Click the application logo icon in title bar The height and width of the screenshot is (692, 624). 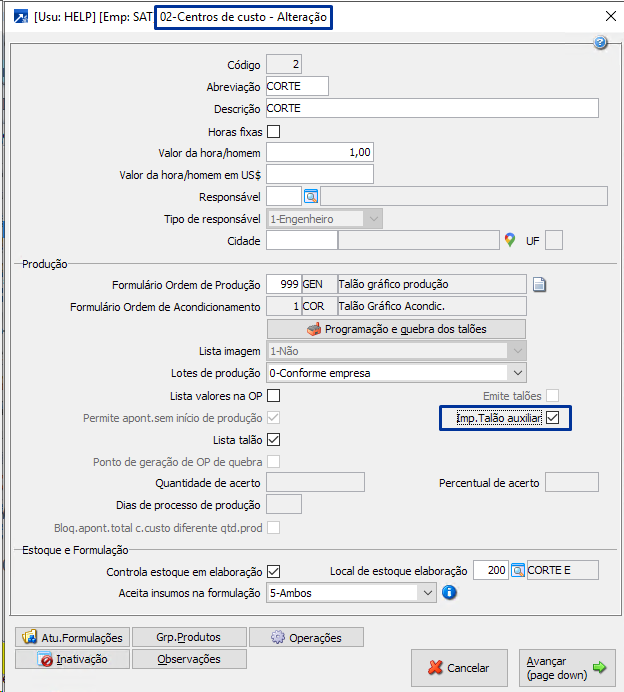(20, 17)
